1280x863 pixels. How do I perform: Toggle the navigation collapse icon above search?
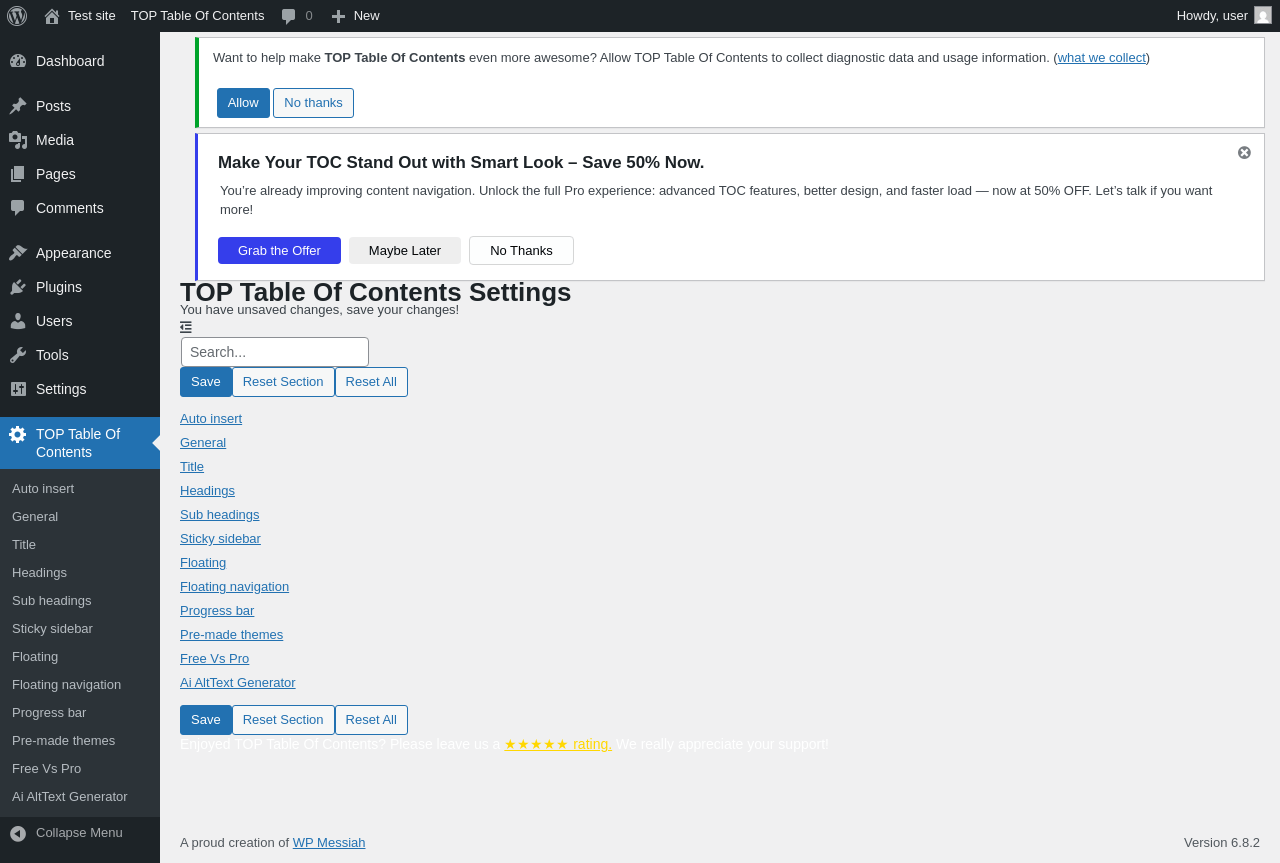point(186,327)
